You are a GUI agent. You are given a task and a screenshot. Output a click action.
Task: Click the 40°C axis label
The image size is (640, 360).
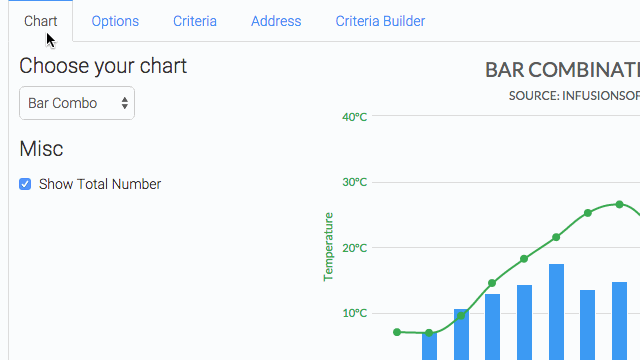(354, 117)
